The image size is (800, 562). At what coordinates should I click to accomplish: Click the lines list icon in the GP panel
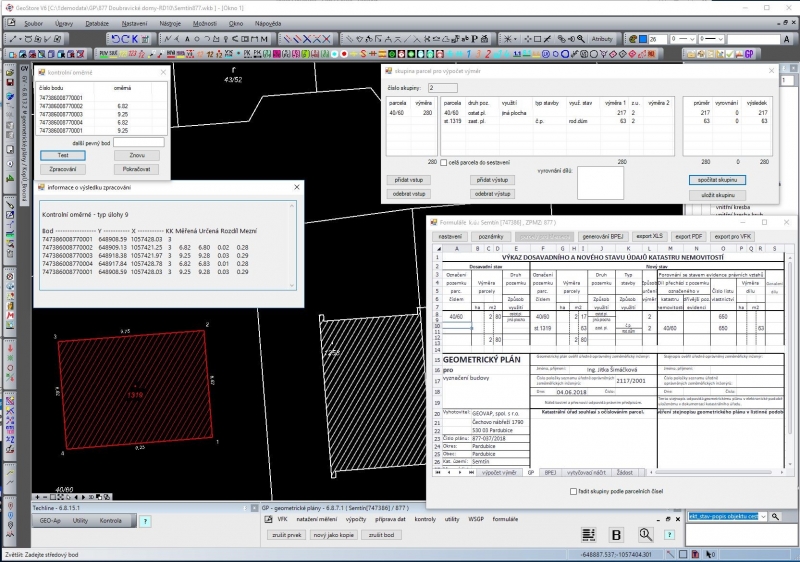pos(588,534)
